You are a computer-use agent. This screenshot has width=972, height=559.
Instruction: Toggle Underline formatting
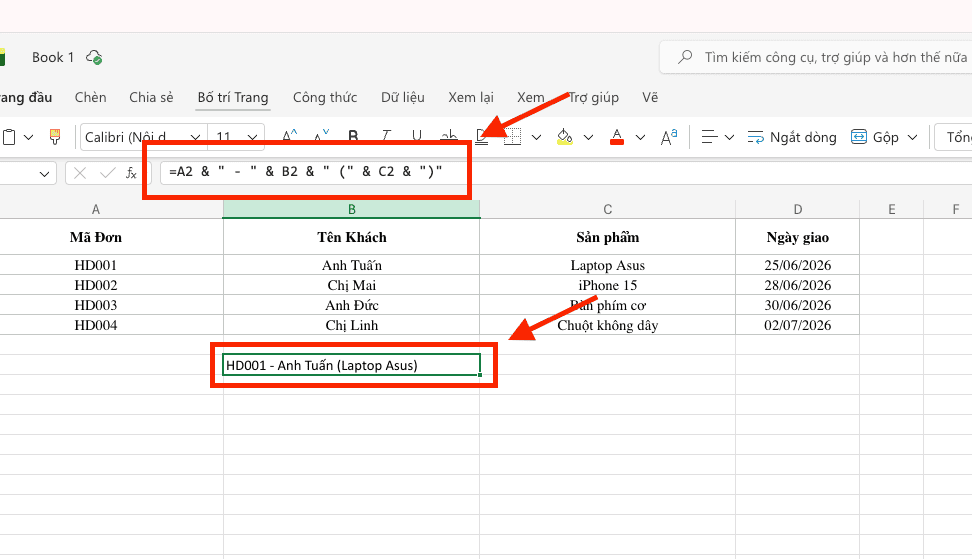pyautogui.click(x=417, y=137)
